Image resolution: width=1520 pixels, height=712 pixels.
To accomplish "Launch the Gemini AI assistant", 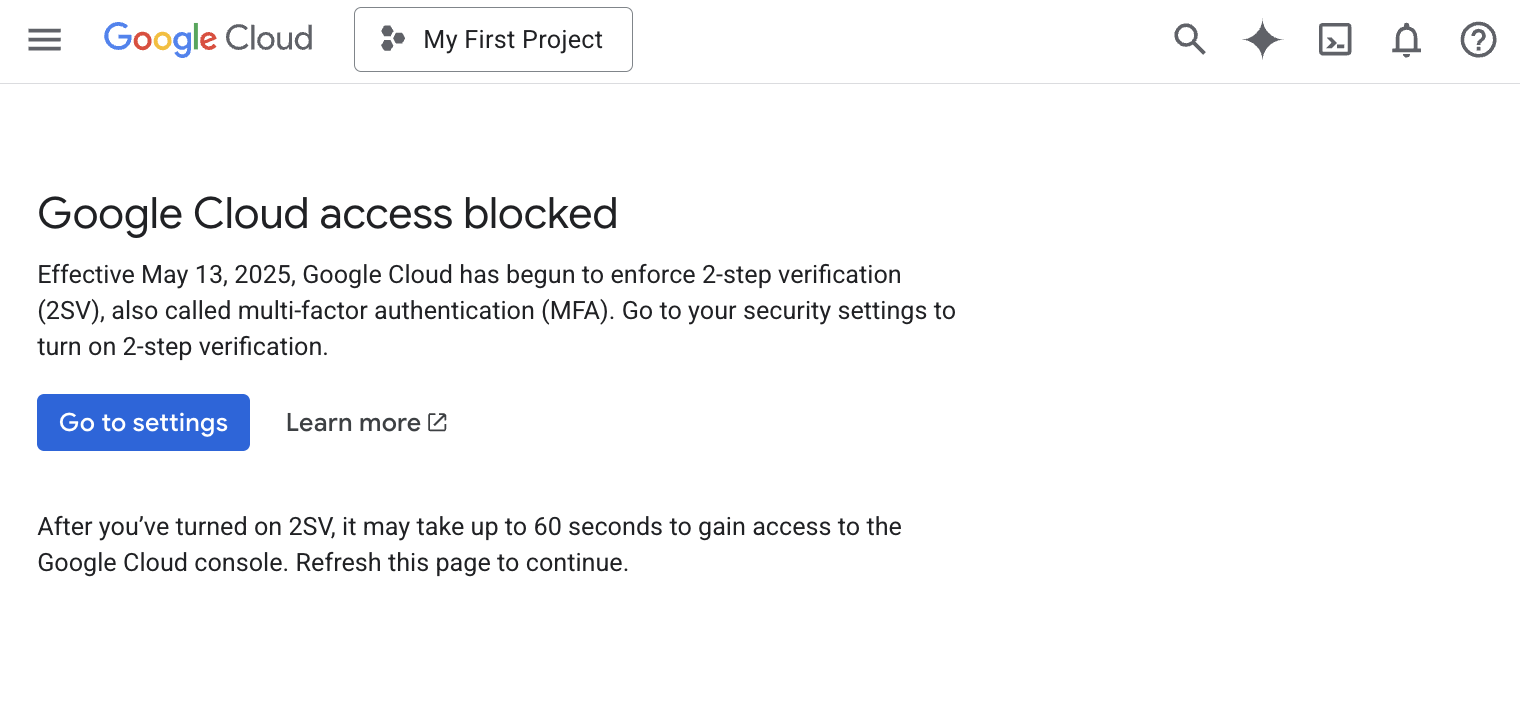I will (x=1262, y=40).
